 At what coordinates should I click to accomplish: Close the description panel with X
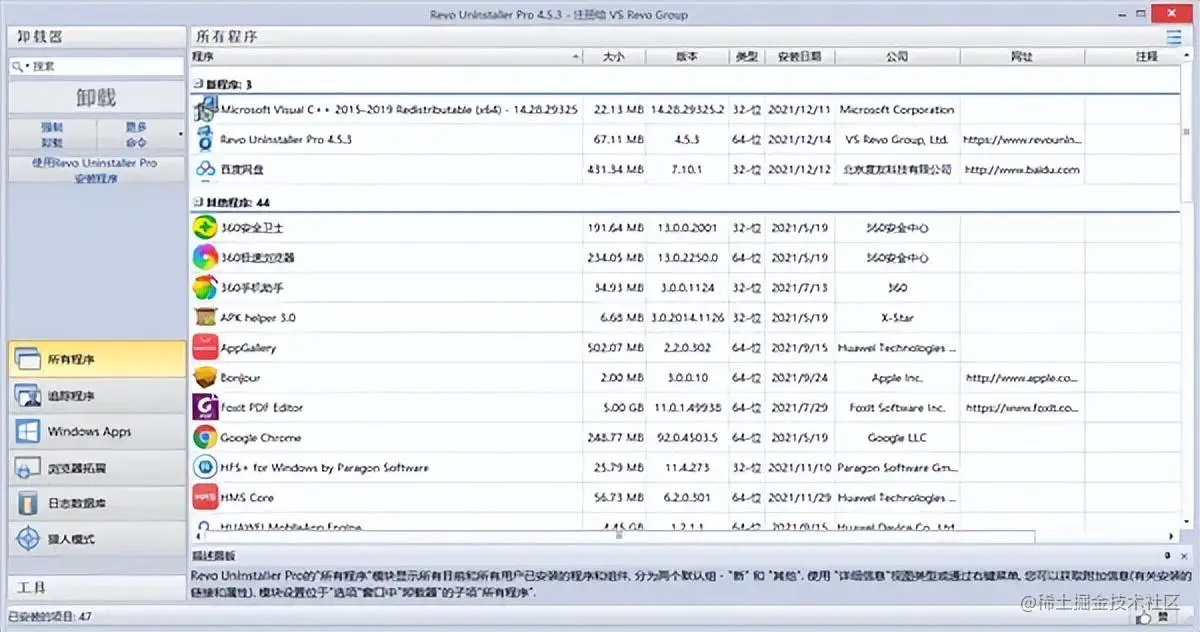(1186, 555)
